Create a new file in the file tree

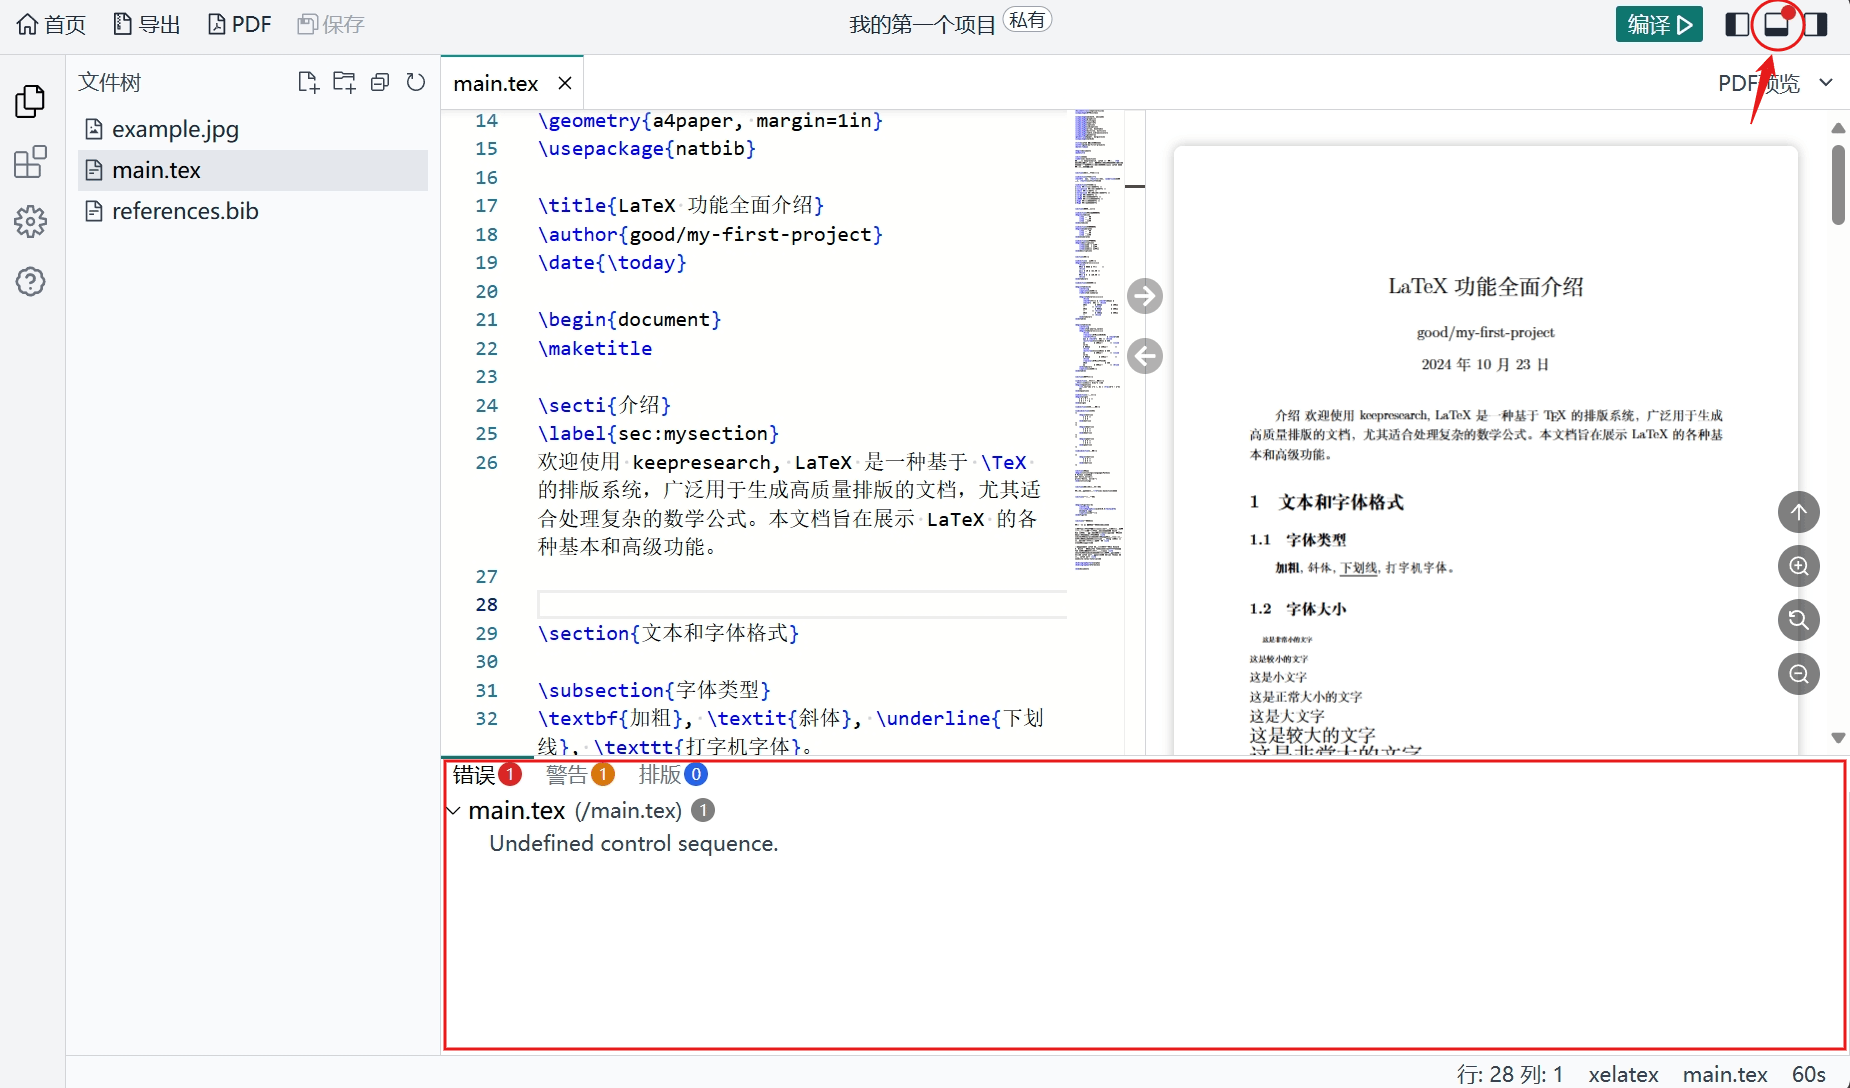coord(308,82)
